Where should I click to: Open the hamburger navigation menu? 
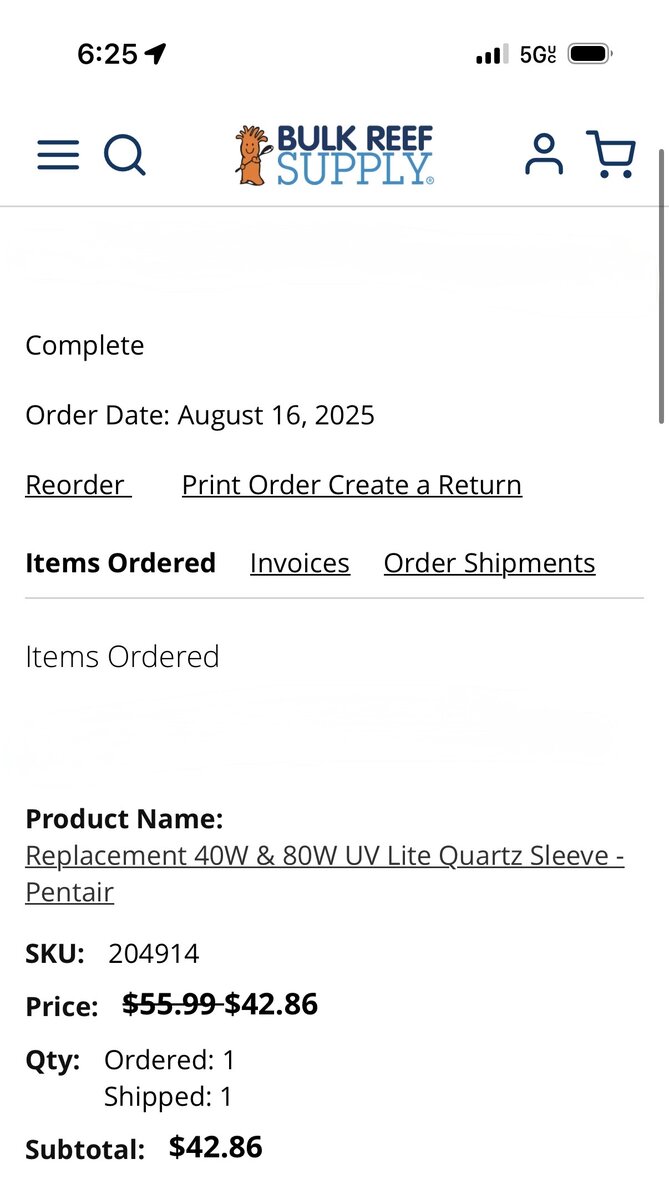coord(58,155)
